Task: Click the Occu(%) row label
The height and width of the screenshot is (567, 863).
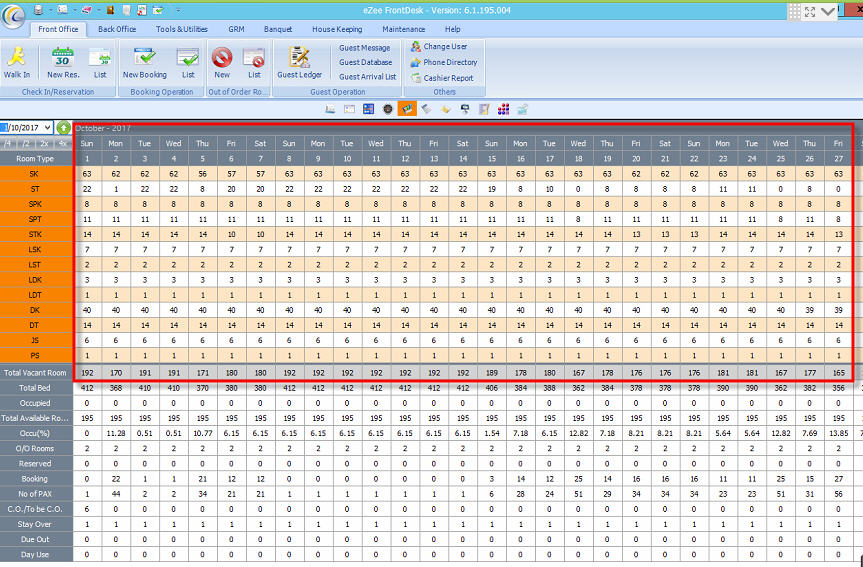Action: tap(35, 433)
